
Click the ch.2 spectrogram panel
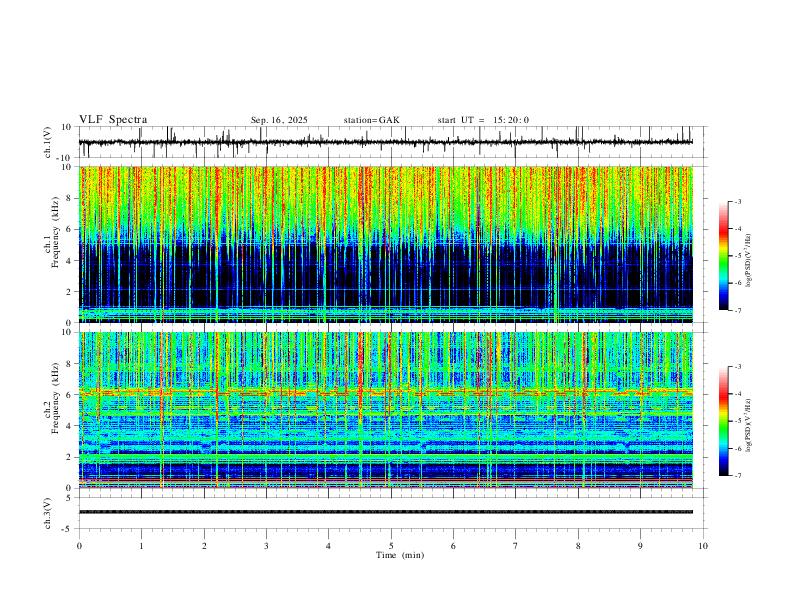click(x=386, y=410)
